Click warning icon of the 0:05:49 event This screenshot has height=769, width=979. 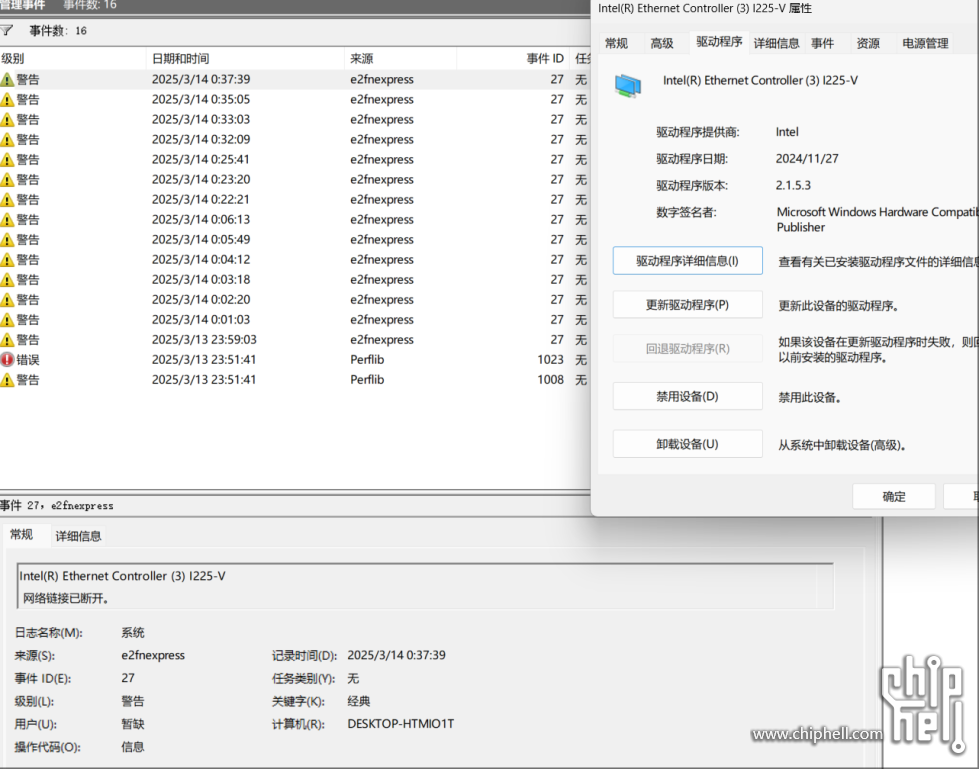(7, 239)
